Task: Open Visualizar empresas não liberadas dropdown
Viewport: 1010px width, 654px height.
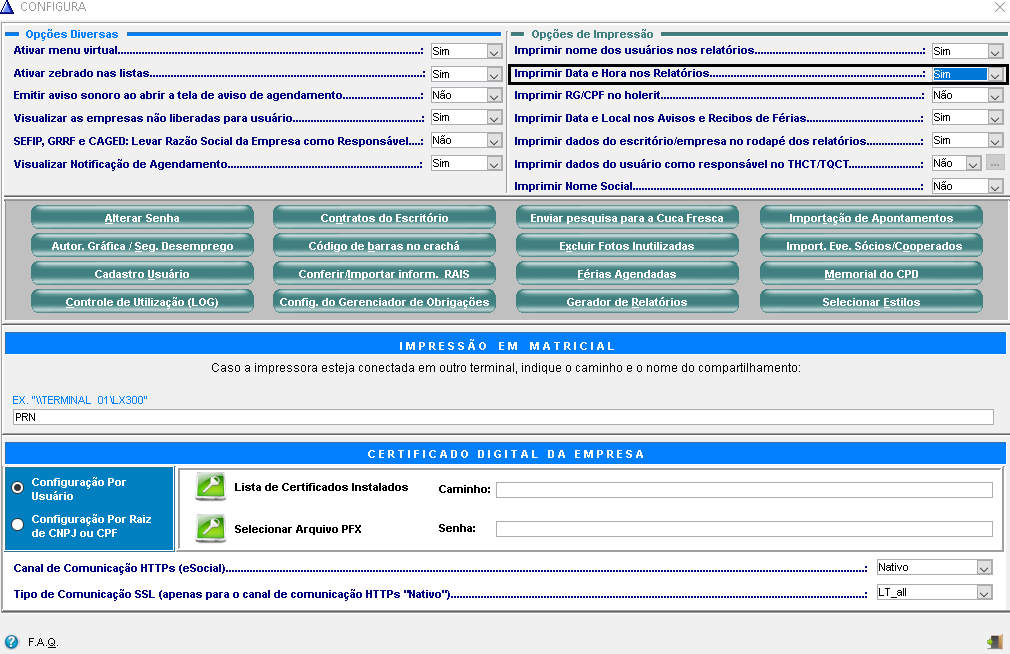Action: click(x=494, y=119)
